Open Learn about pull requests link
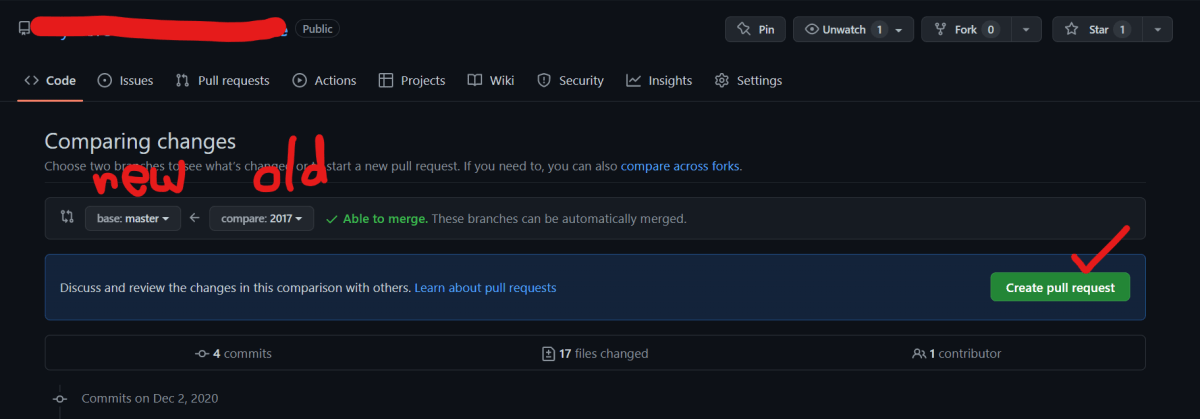This screenshot has width=1200, height=419. [485, 287]
